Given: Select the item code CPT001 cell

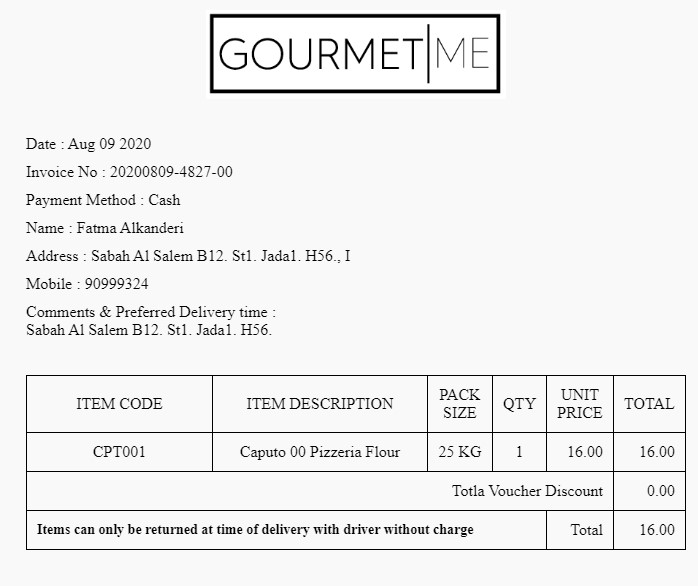Looking at the screenshot, I should [119, 452].
